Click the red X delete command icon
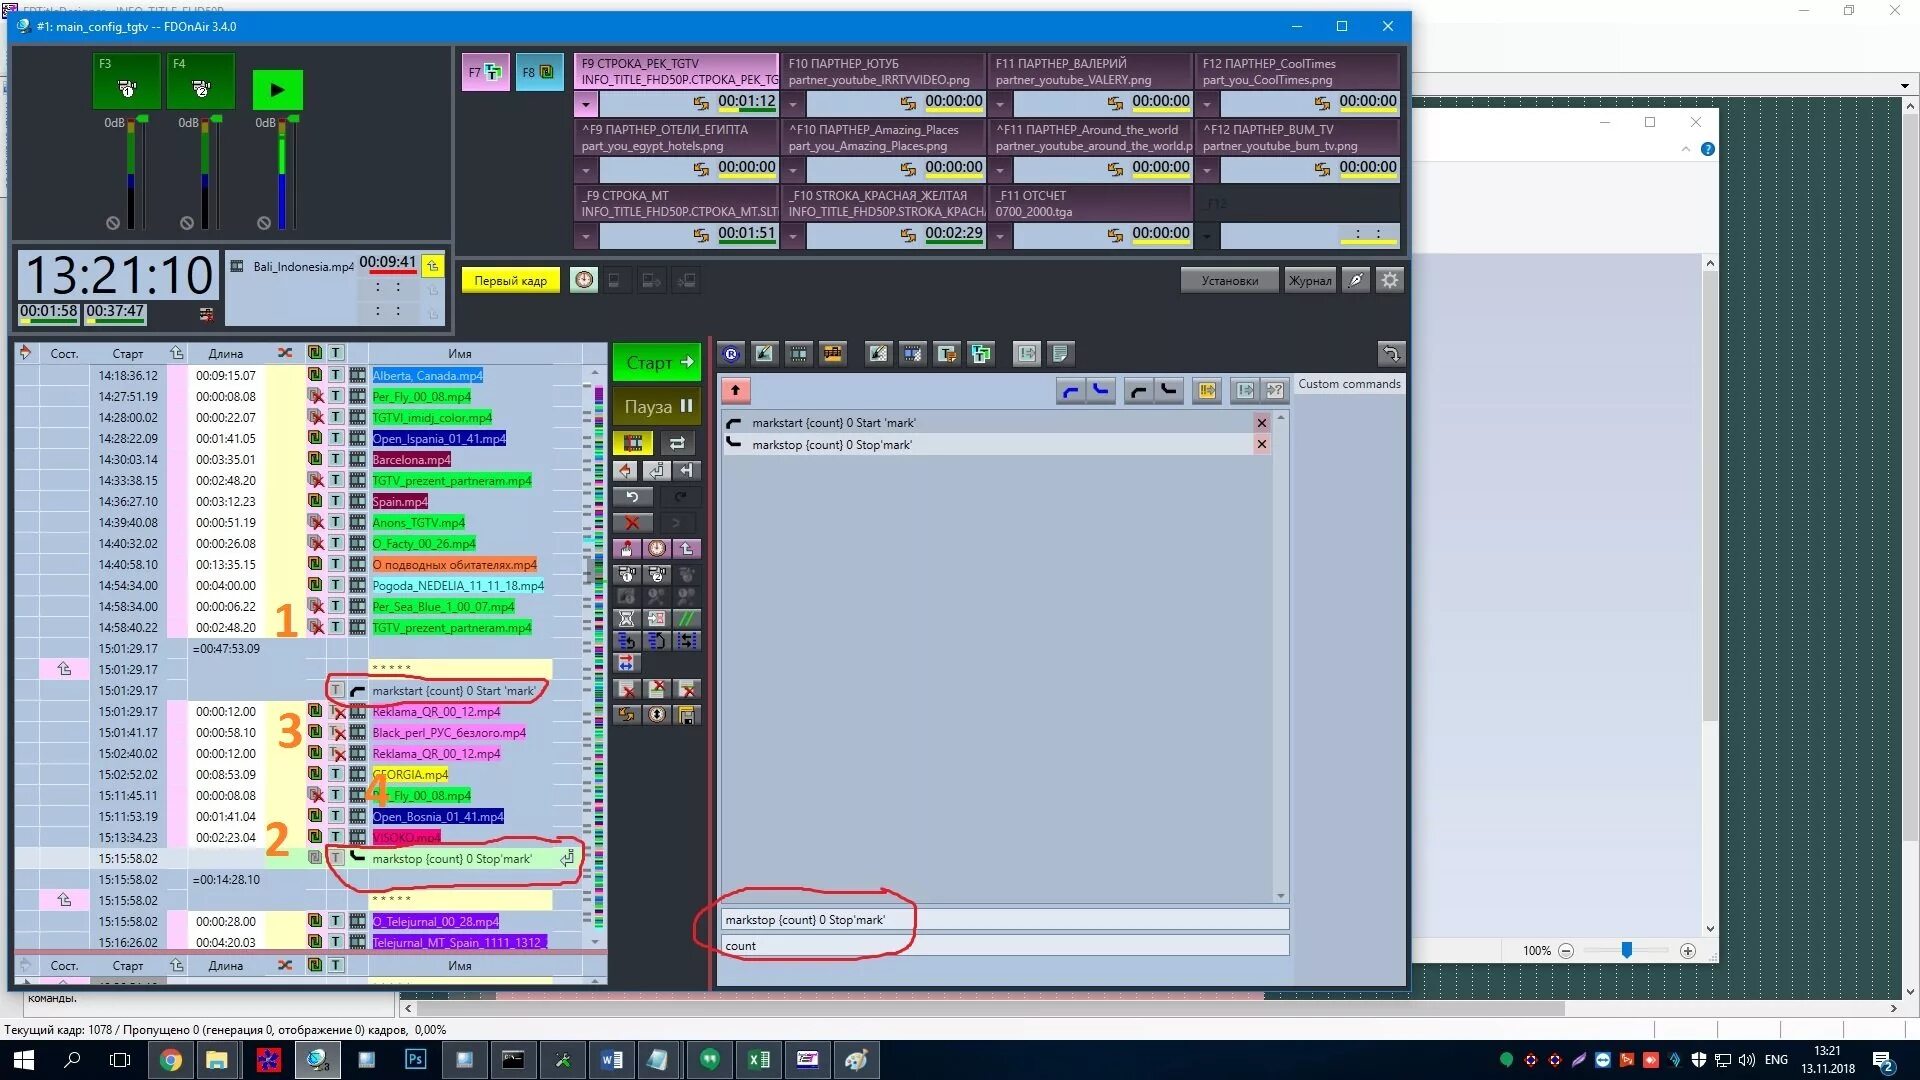1920x1080 pixels. coord(632,522)
